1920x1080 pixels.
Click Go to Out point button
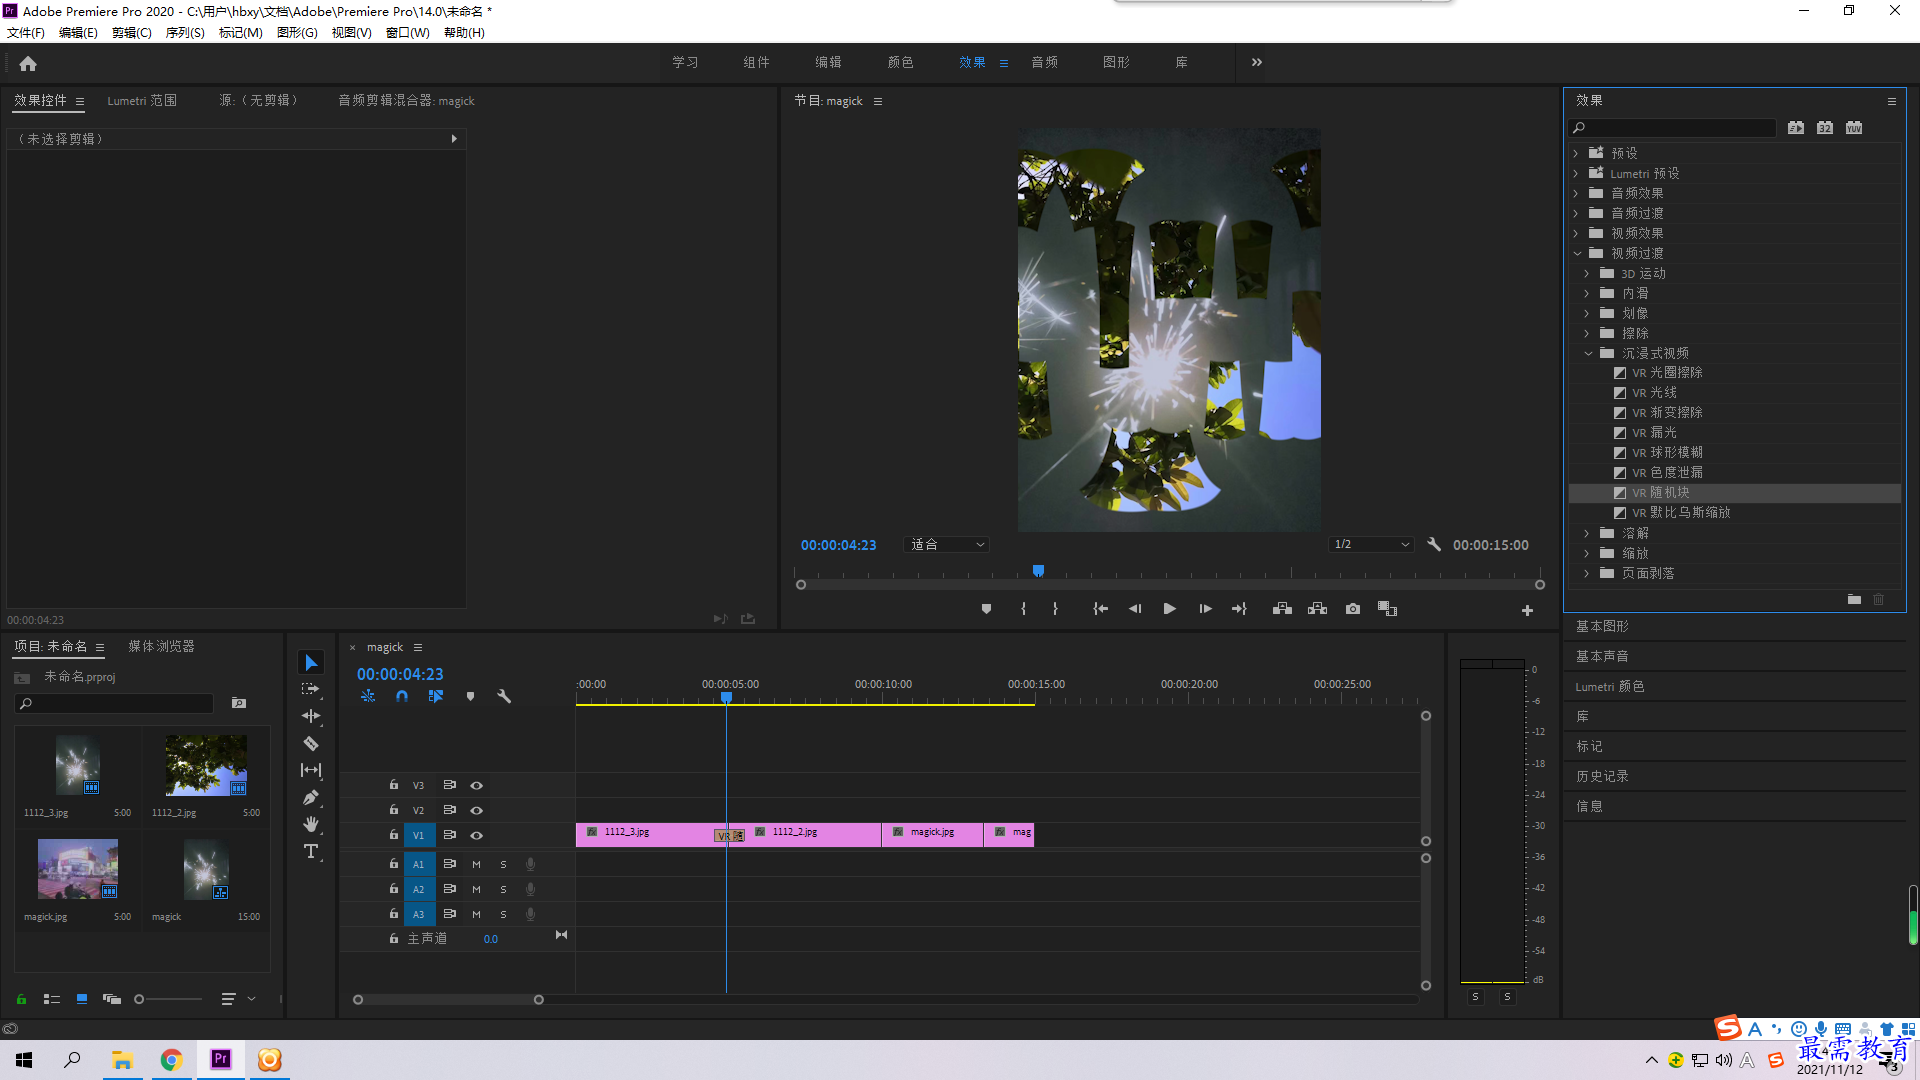pos(1239,609)
